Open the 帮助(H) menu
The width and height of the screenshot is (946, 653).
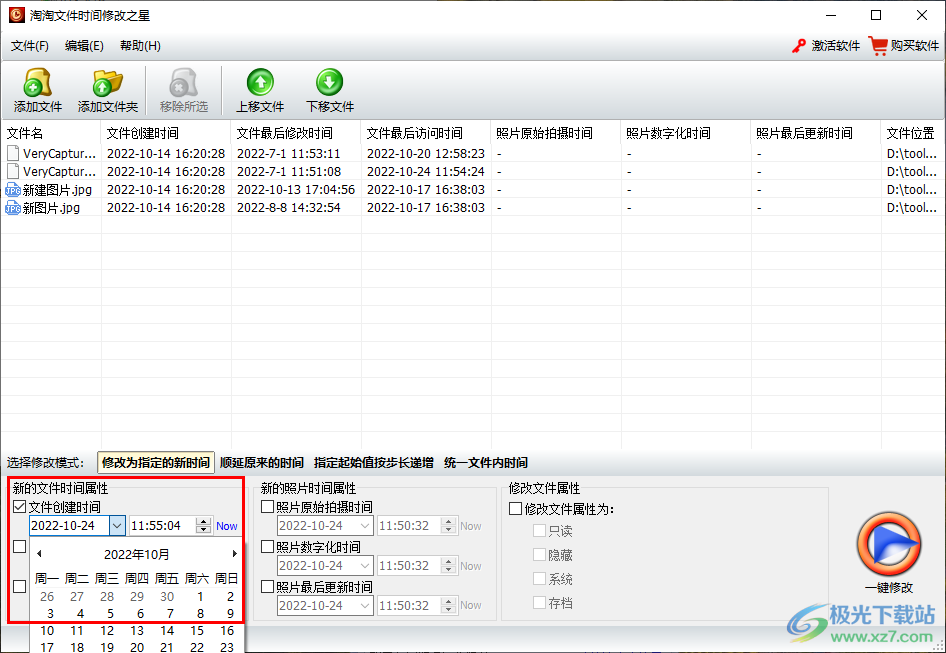[140, 46]
